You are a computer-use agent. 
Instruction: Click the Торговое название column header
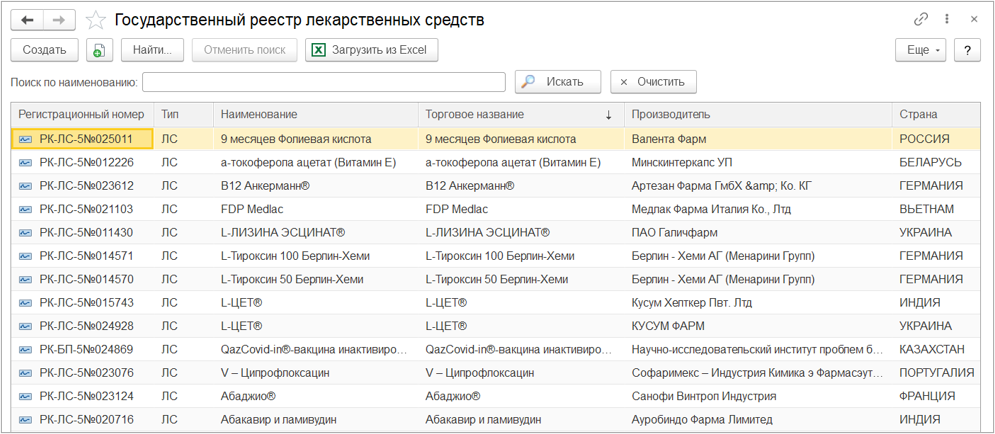tap(522, 114)
